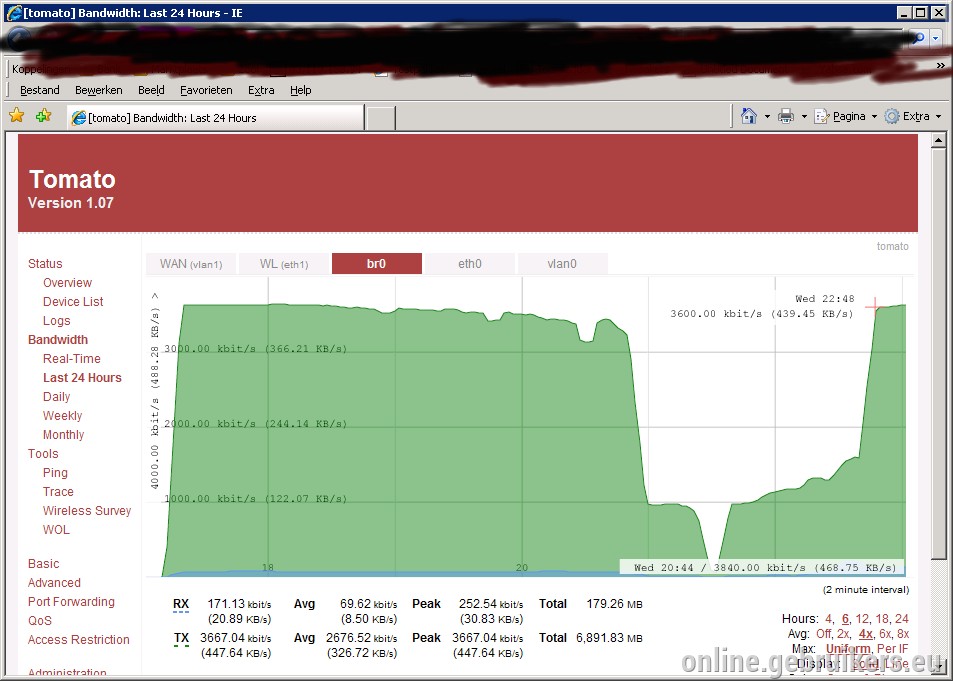Set averaging to 4x
953x681 pixels.
(865, 634)
